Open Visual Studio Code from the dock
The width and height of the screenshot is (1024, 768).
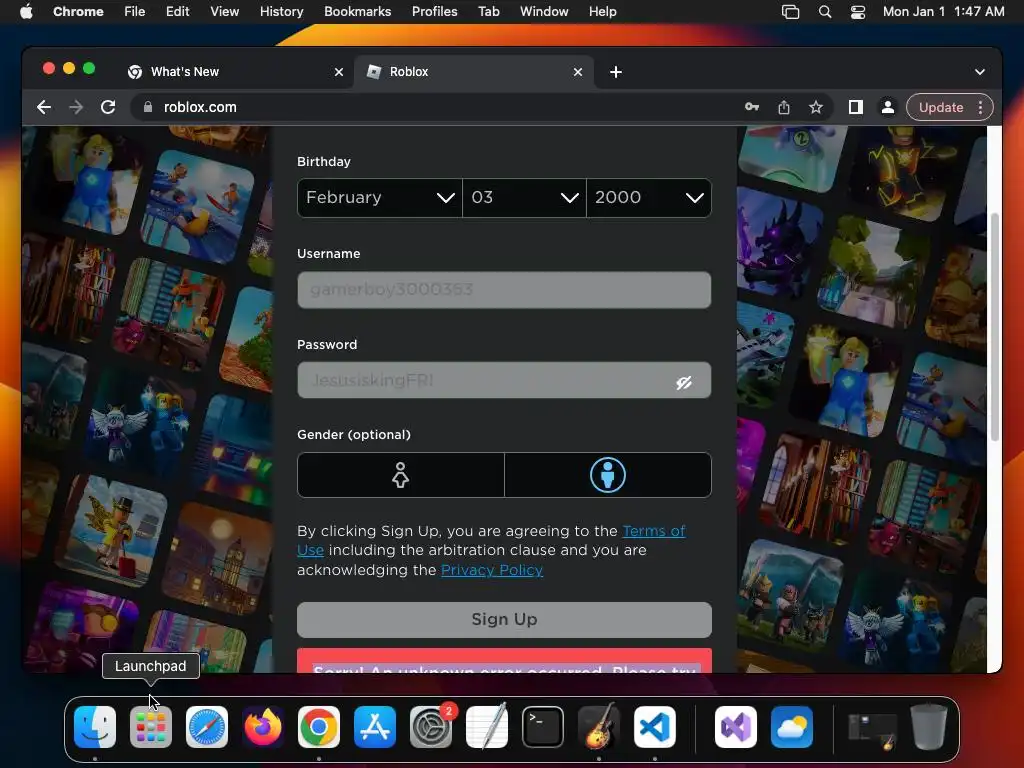pyautogui.click(x=655, y=727)
